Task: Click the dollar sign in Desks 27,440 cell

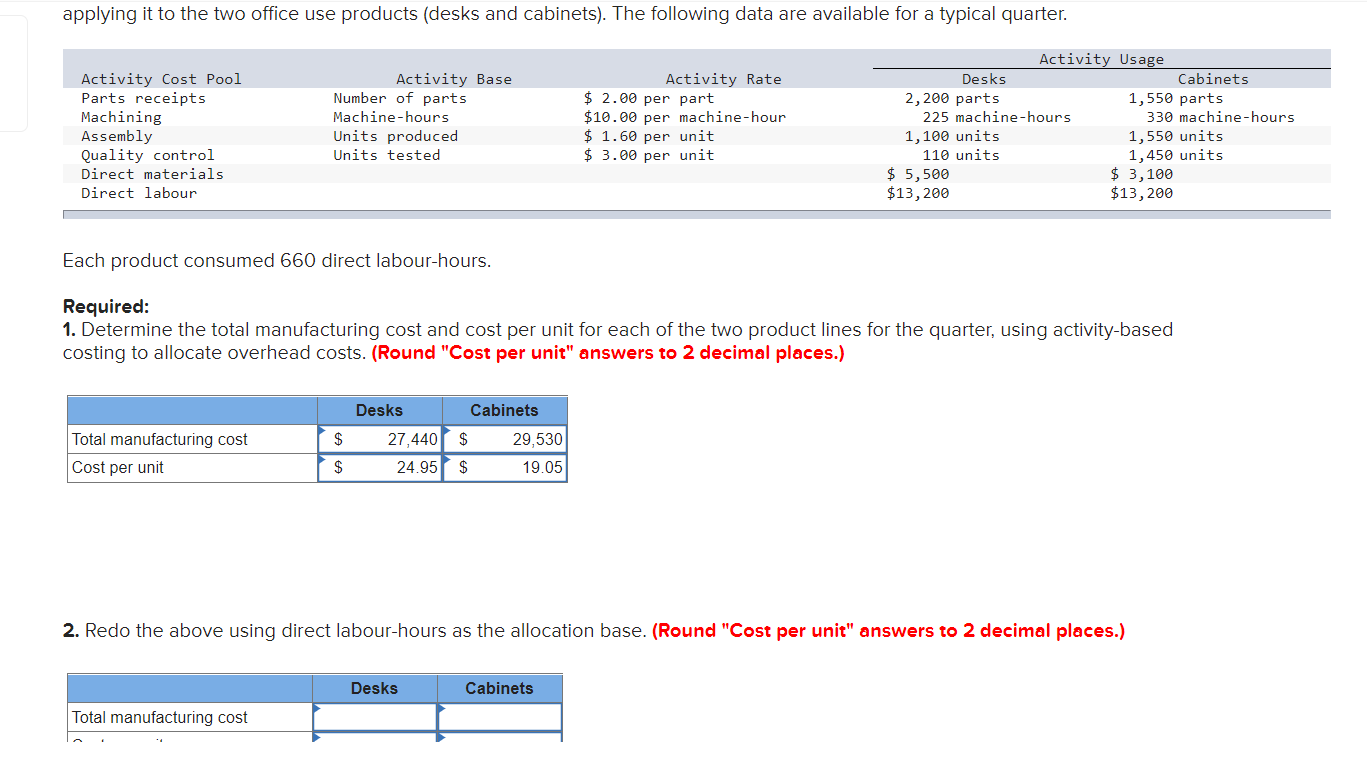Action: tap(337, 438)
